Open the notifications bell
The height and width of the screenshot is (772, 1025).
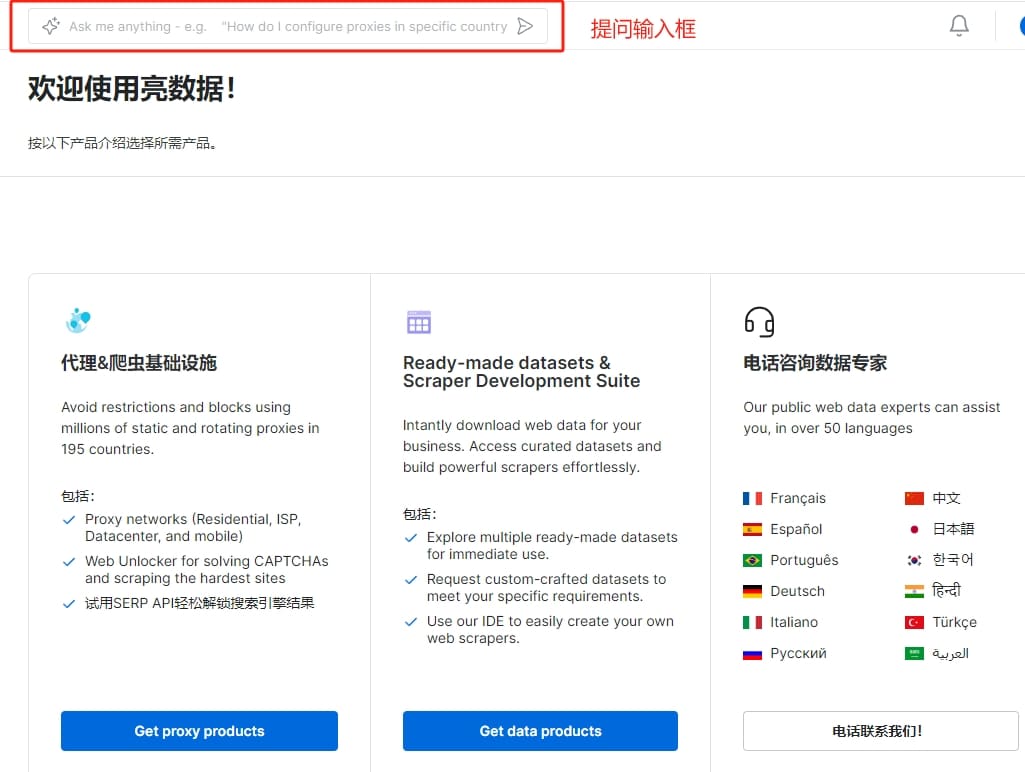click(959, 25)
